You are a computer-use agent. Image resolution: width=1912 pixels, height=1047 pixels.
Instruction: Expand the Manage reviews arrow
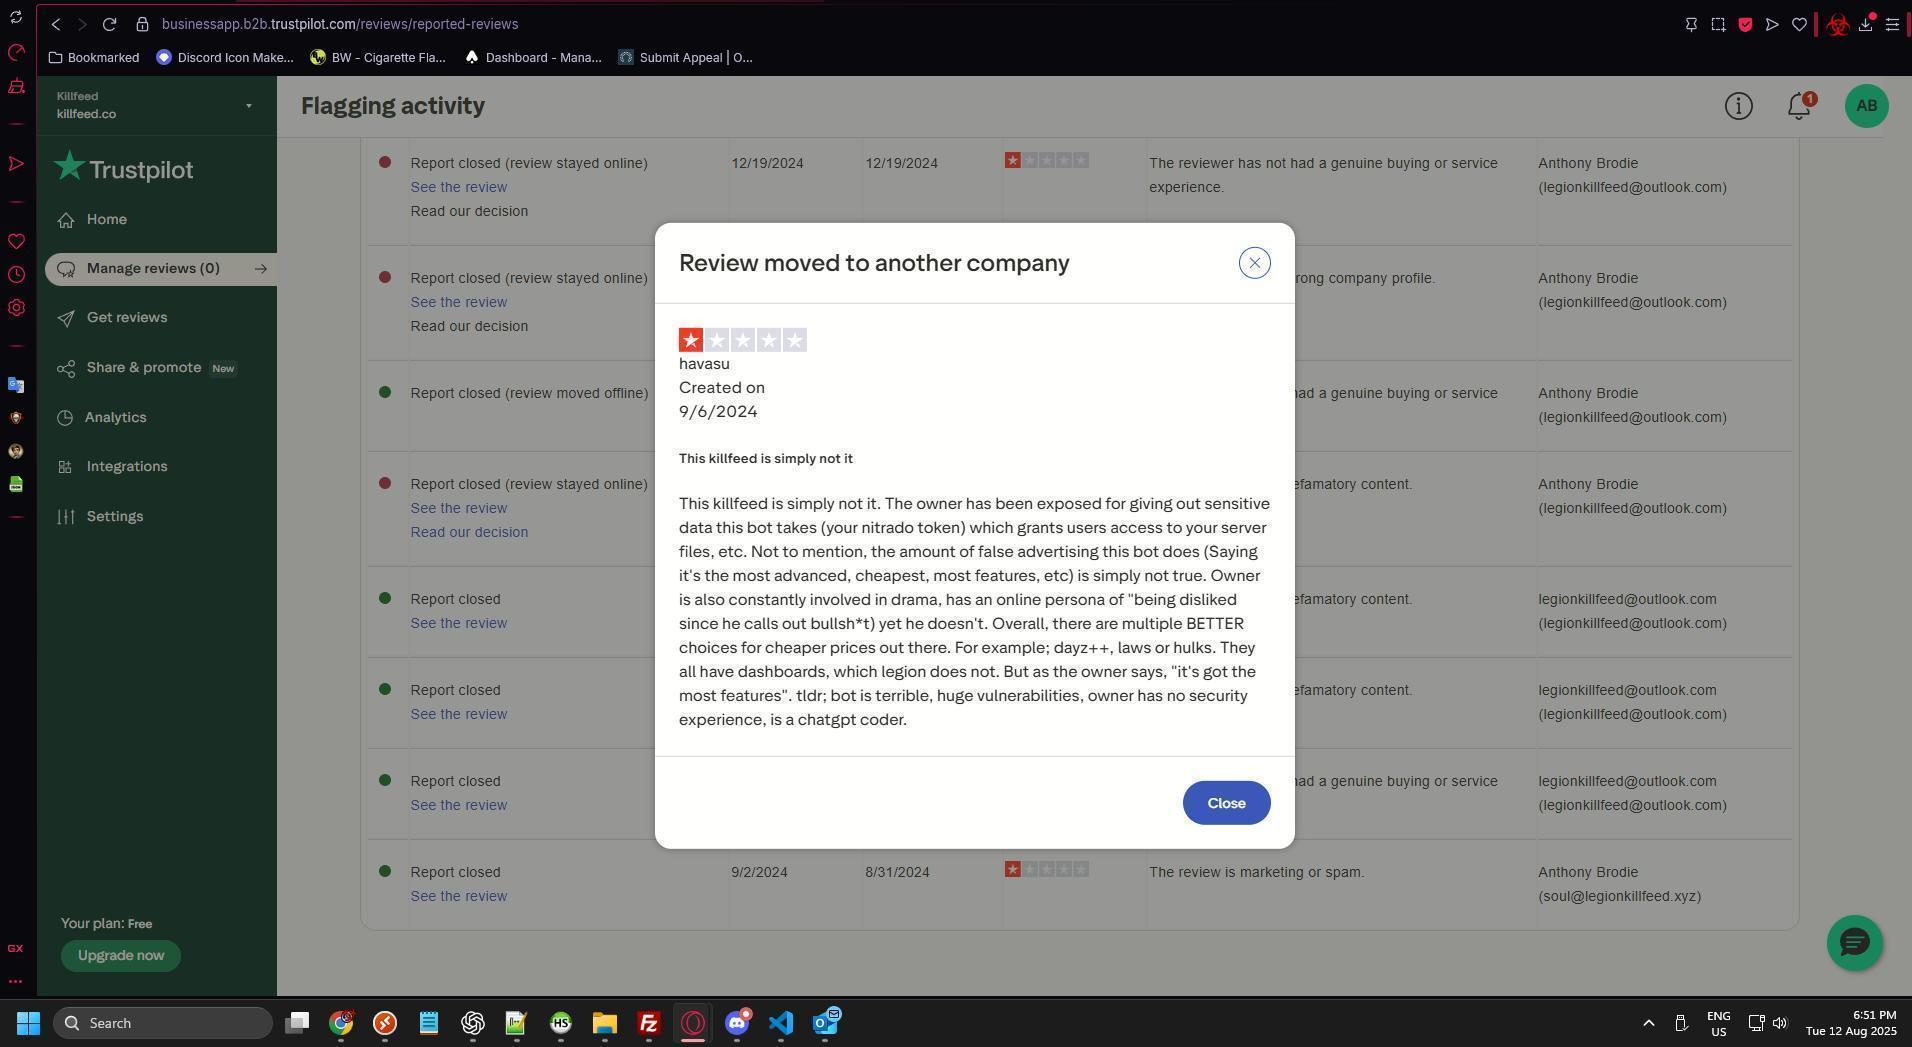pyautogui.click(x=261, y=268)
